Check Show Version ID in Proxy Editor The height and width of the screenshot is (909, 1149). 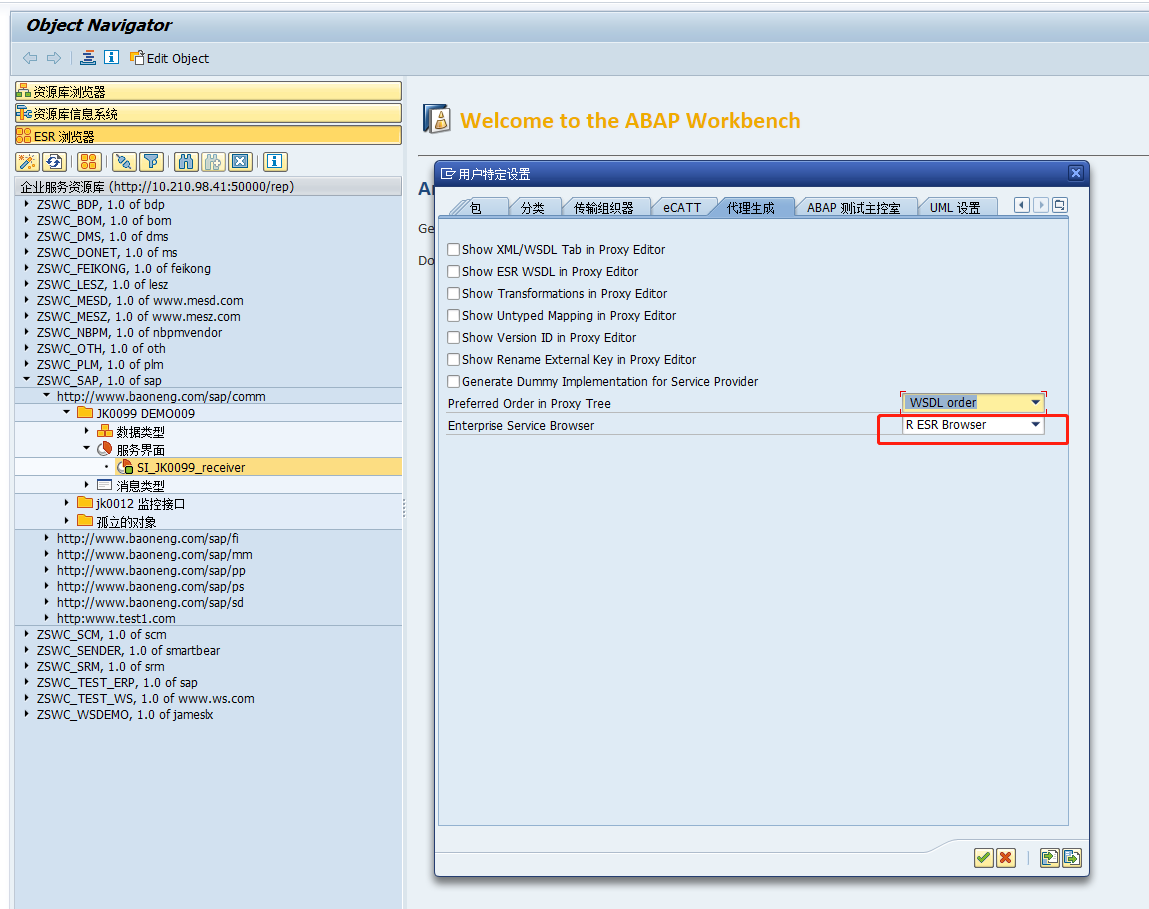[x=453, y=337]
